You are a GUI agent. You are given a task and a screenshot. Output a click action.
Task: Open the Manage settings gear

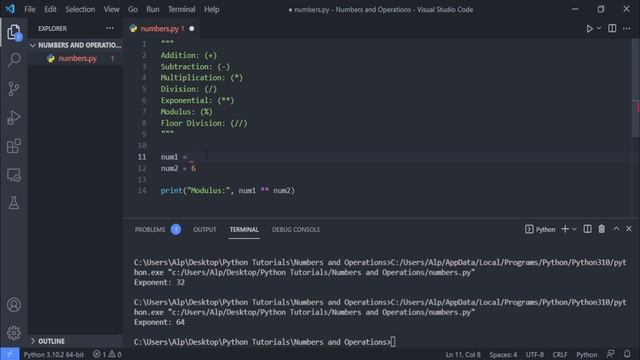coord(14,333)
